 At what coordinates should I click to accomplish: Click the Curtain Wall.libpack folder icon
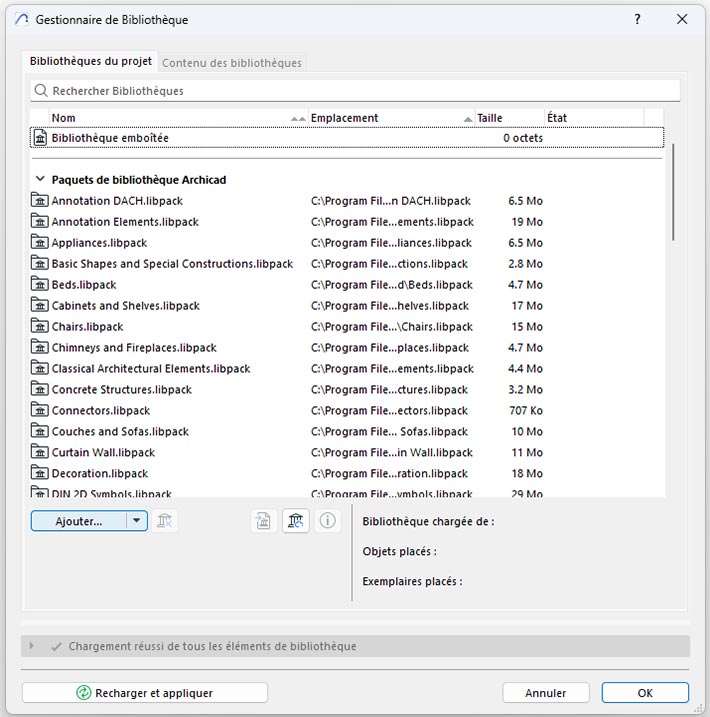pos(40,452)
